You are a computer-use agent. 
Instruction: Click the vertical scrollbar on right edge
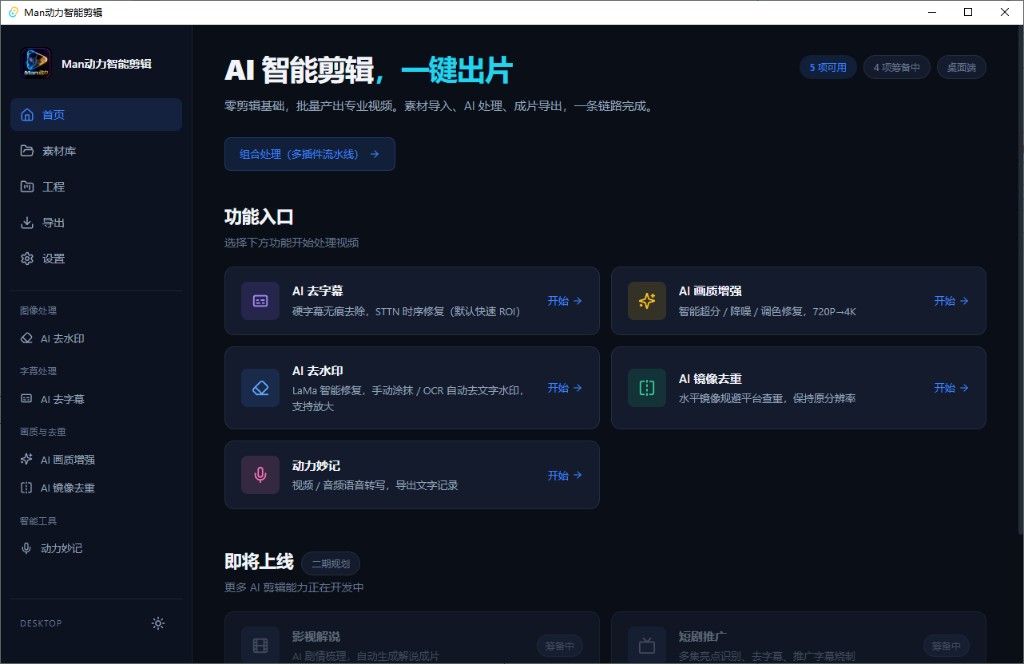click(x=1020, y=281)
